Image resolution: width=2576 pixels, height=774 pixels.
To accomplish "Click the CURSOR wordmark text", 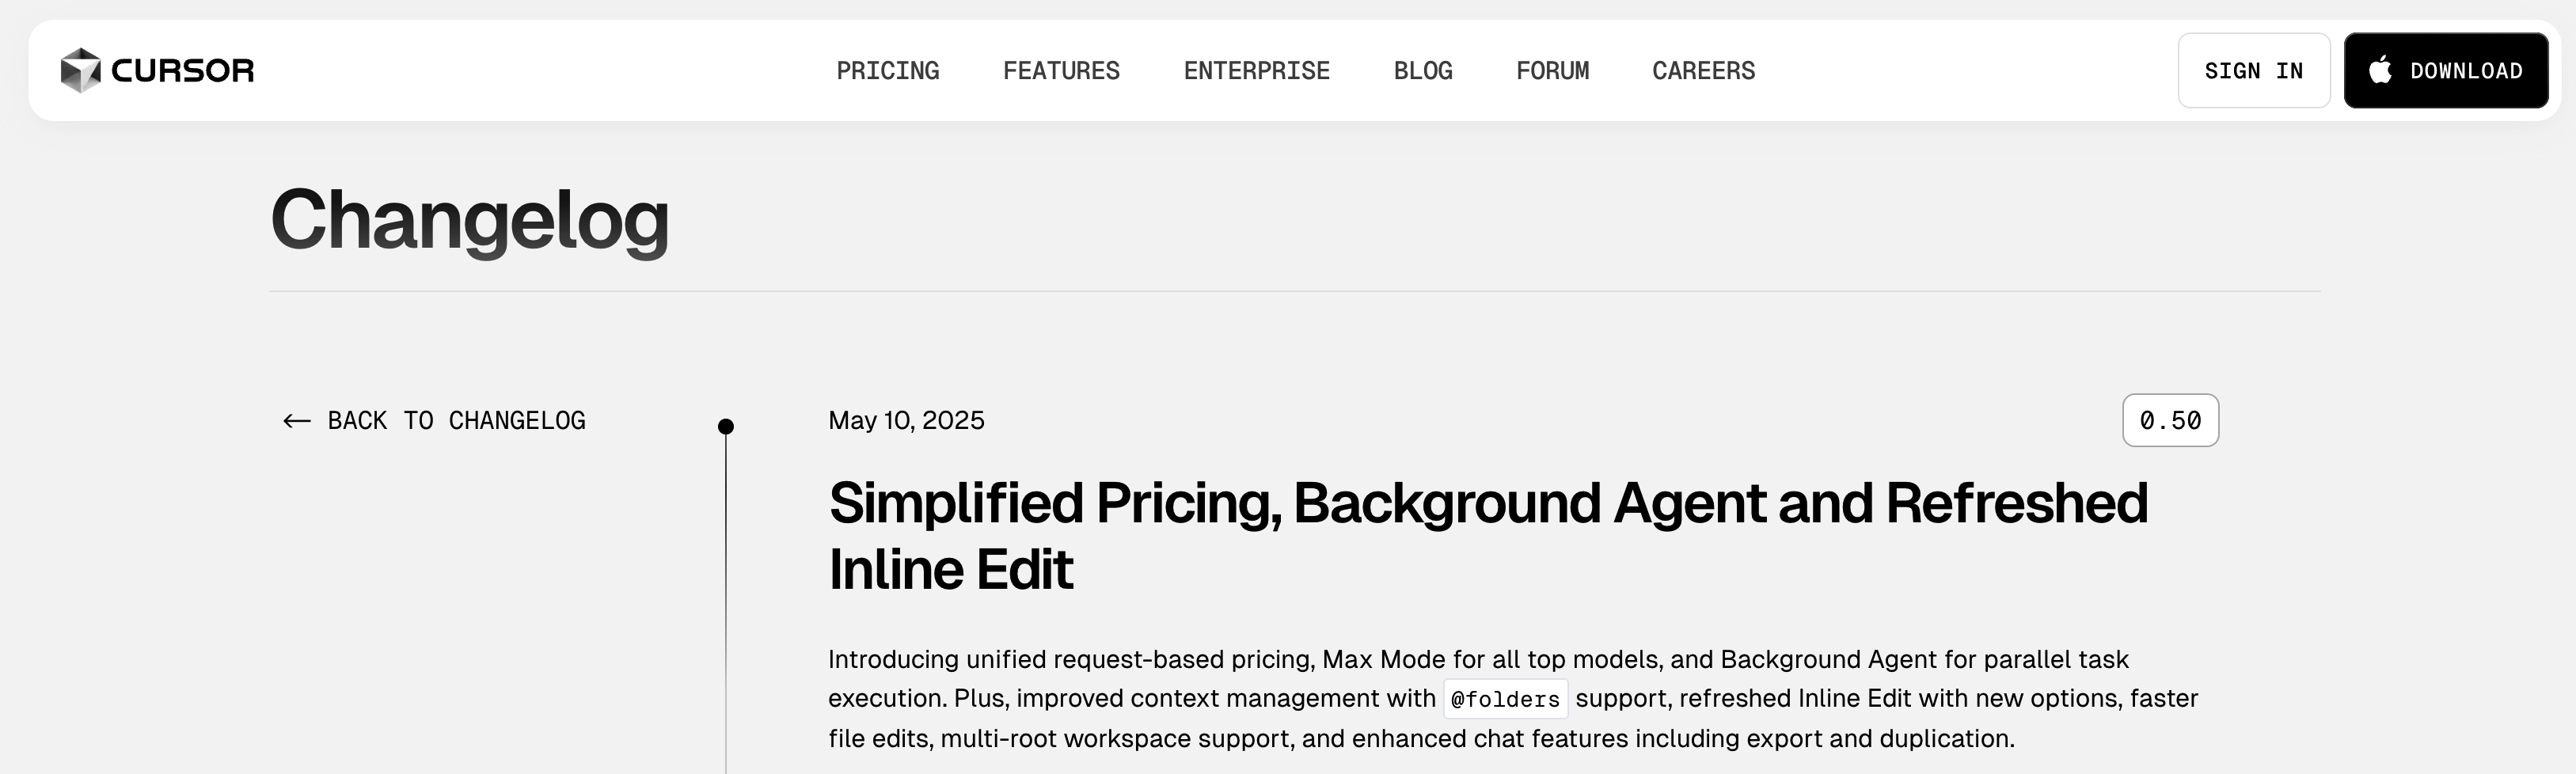I will [x=182, y=71].
